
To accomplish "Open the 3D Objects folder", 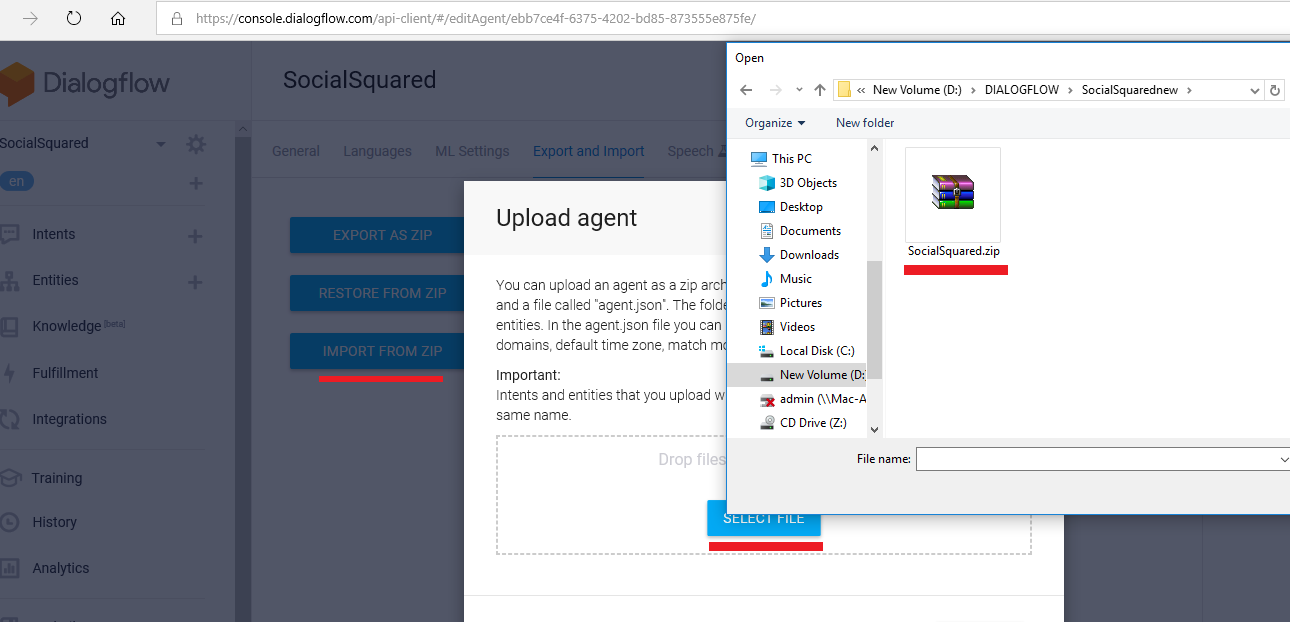I will [807, 183].
